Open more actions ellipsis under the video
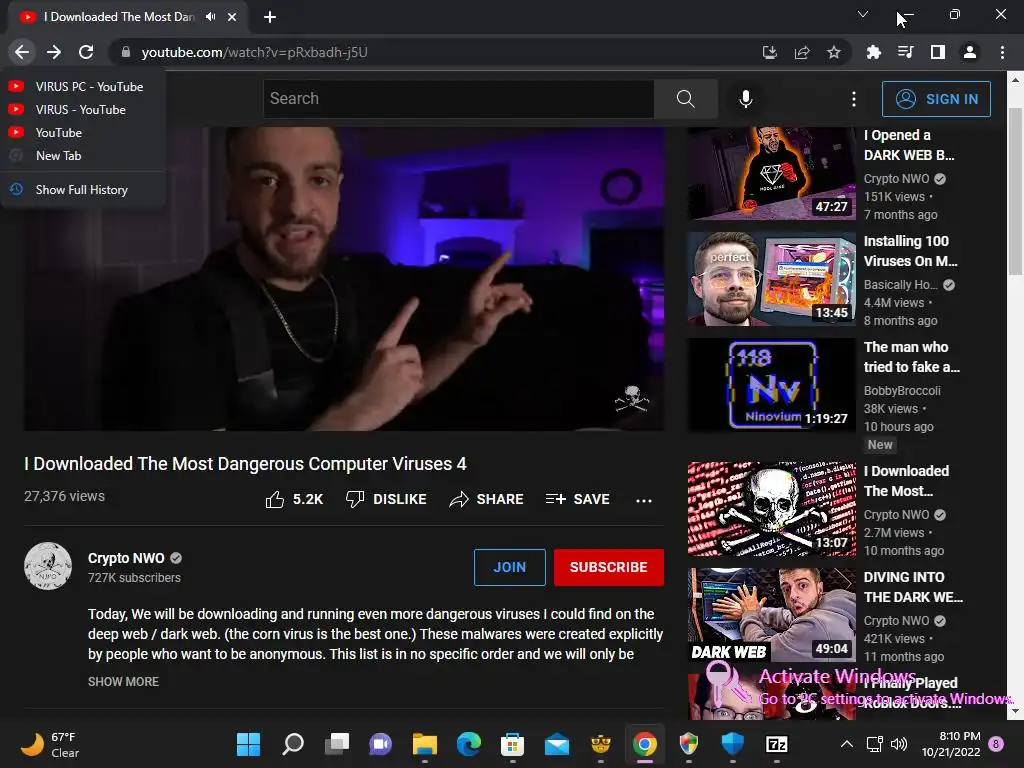This screenshot has height=768, width=1024. [x=644, y=500]
